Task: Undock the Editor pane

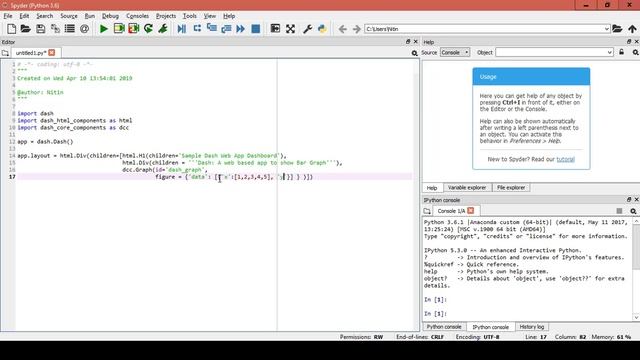Action: [408, 42]
